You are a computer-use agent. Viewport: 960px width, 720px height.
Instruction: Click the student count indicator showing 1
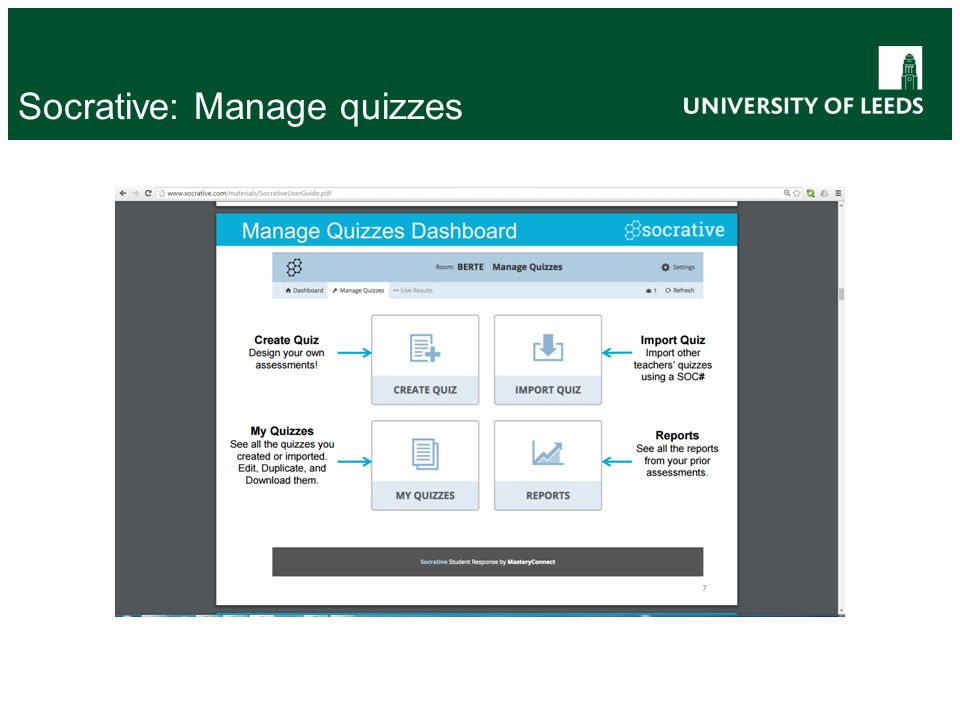[x=651, y=290]
